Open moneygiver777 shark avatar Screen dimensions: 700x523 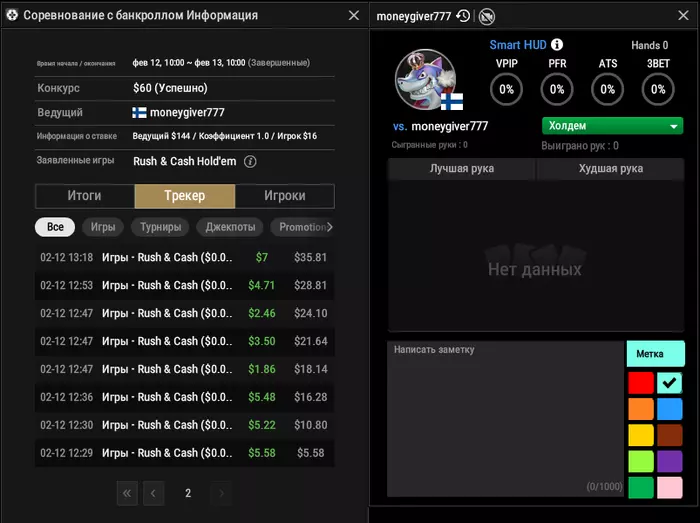pyautogui.click(x=425, y=79)
